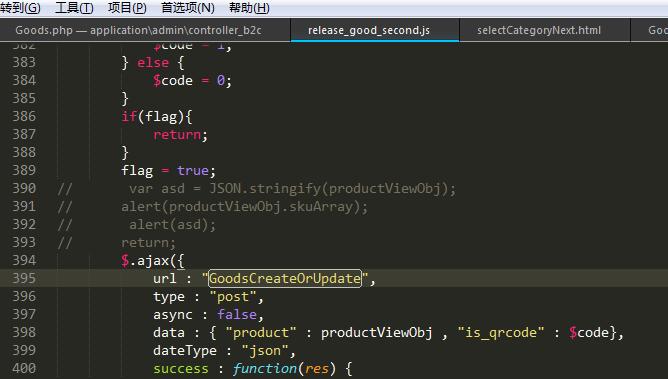Click $code = 0 on line 384

click(x=189, y=80)
